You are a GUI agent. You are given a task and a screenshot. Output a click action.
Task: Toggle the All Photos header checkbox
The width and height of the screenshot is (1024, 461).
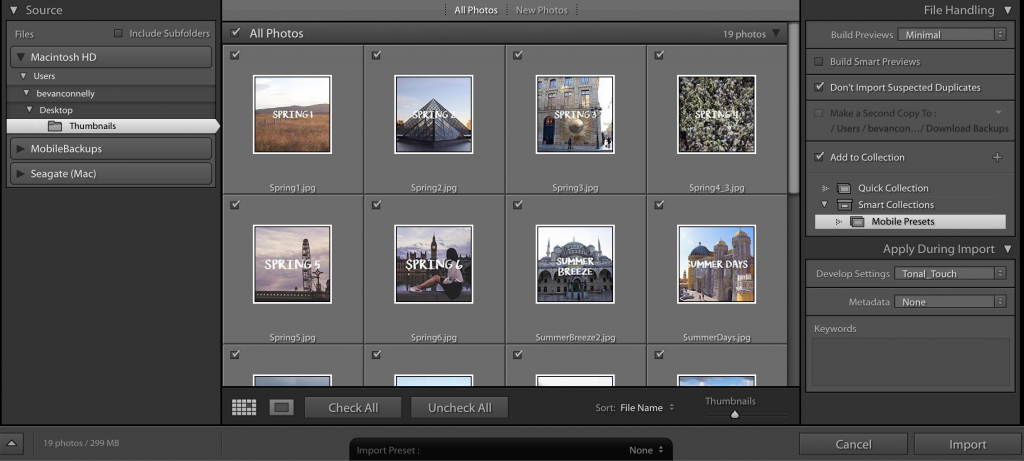click(236, 33)
